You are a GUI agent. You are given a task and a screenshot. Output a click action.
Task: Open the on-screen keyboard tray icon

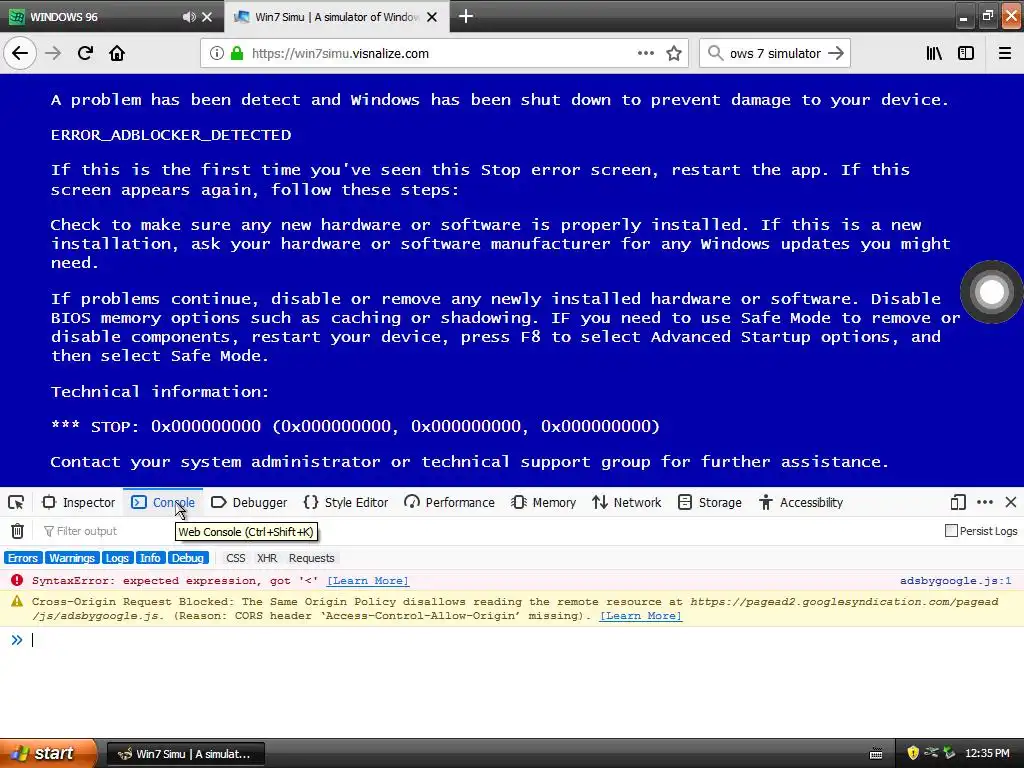[876, 754]
